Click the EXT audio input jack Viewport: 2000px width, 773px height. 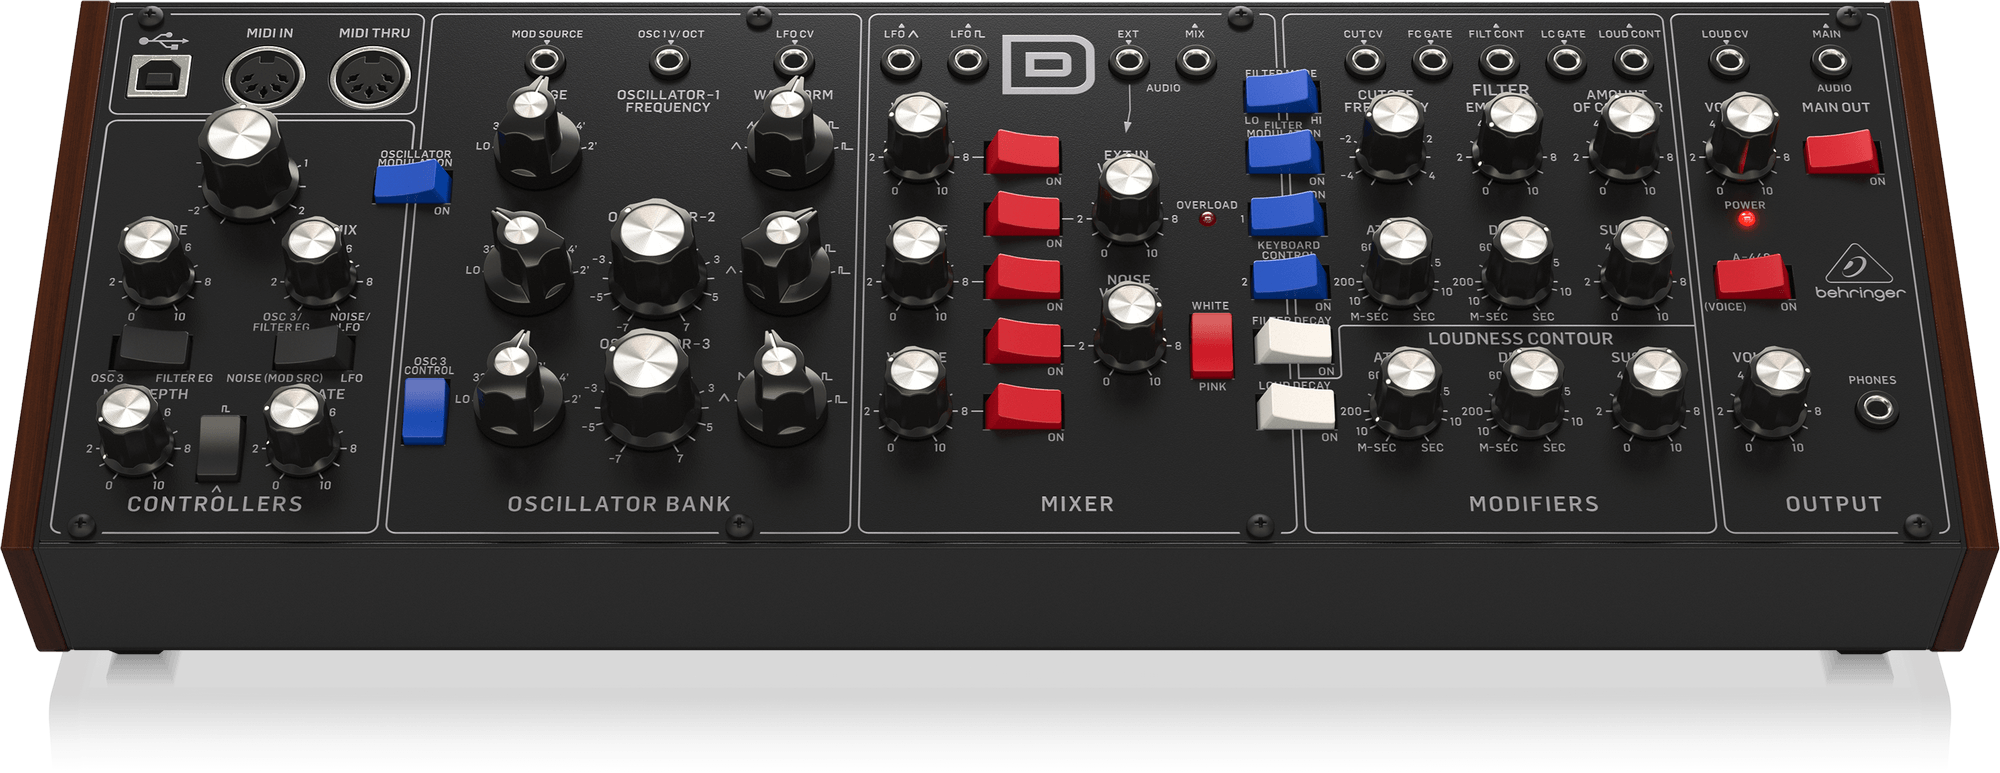(1129, 62)
